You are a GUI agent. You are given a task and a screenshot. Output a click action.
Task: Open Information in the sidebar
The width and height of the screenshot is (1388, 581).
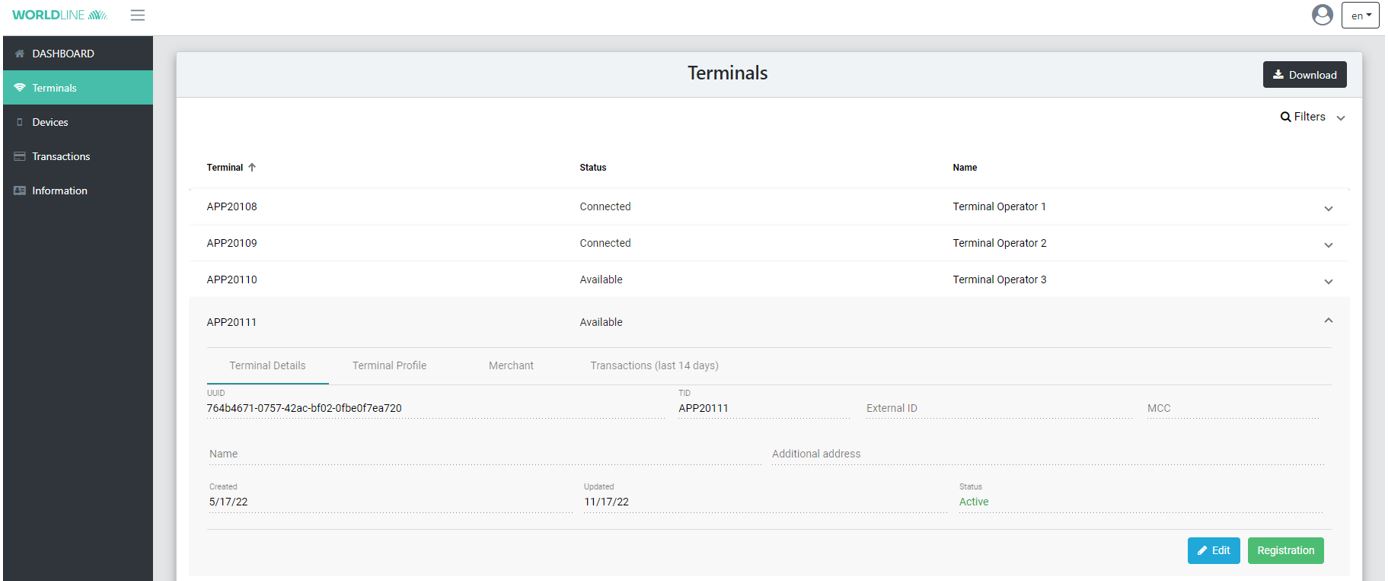pyautogui.click(x=59, y=190)
